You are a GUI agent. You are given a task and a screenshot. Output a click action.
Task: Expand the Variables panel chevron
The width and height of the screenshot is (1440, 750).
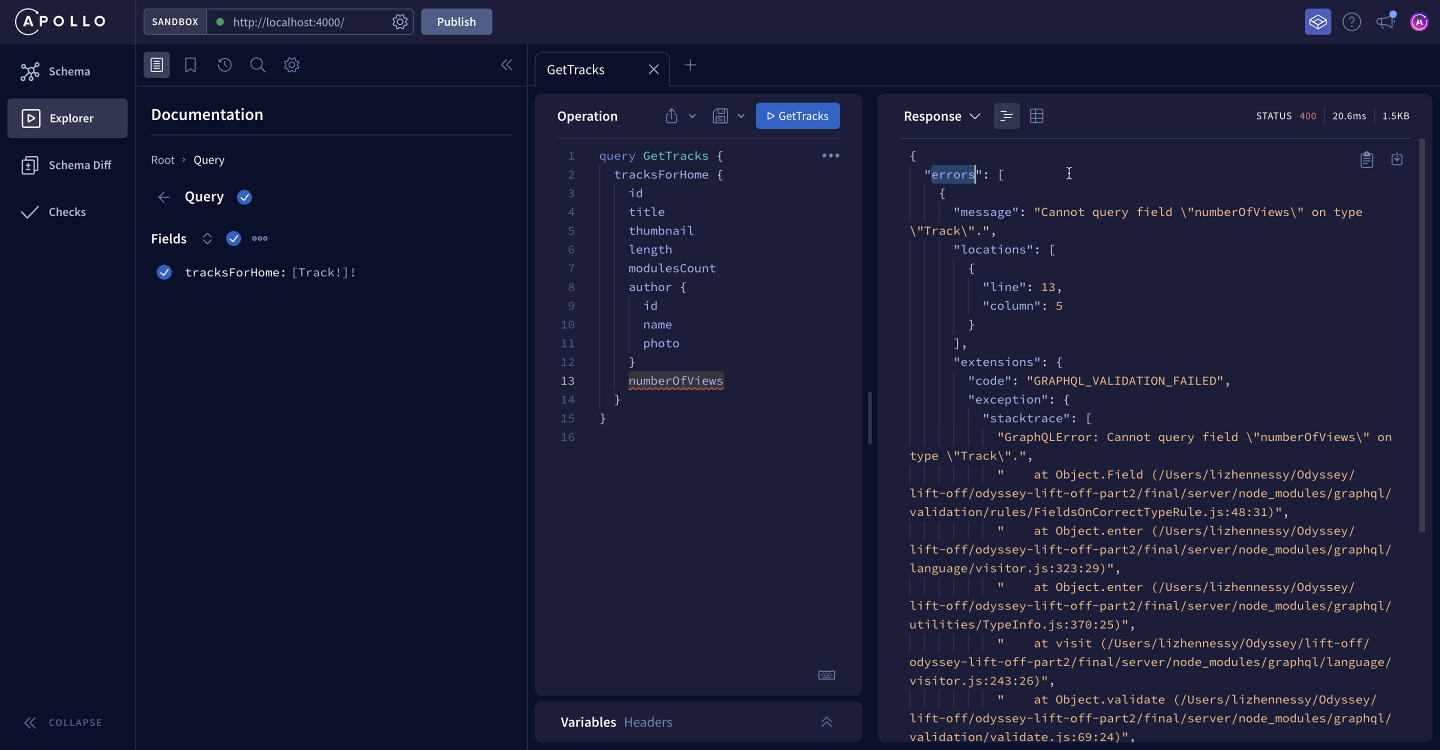point(827,722)
